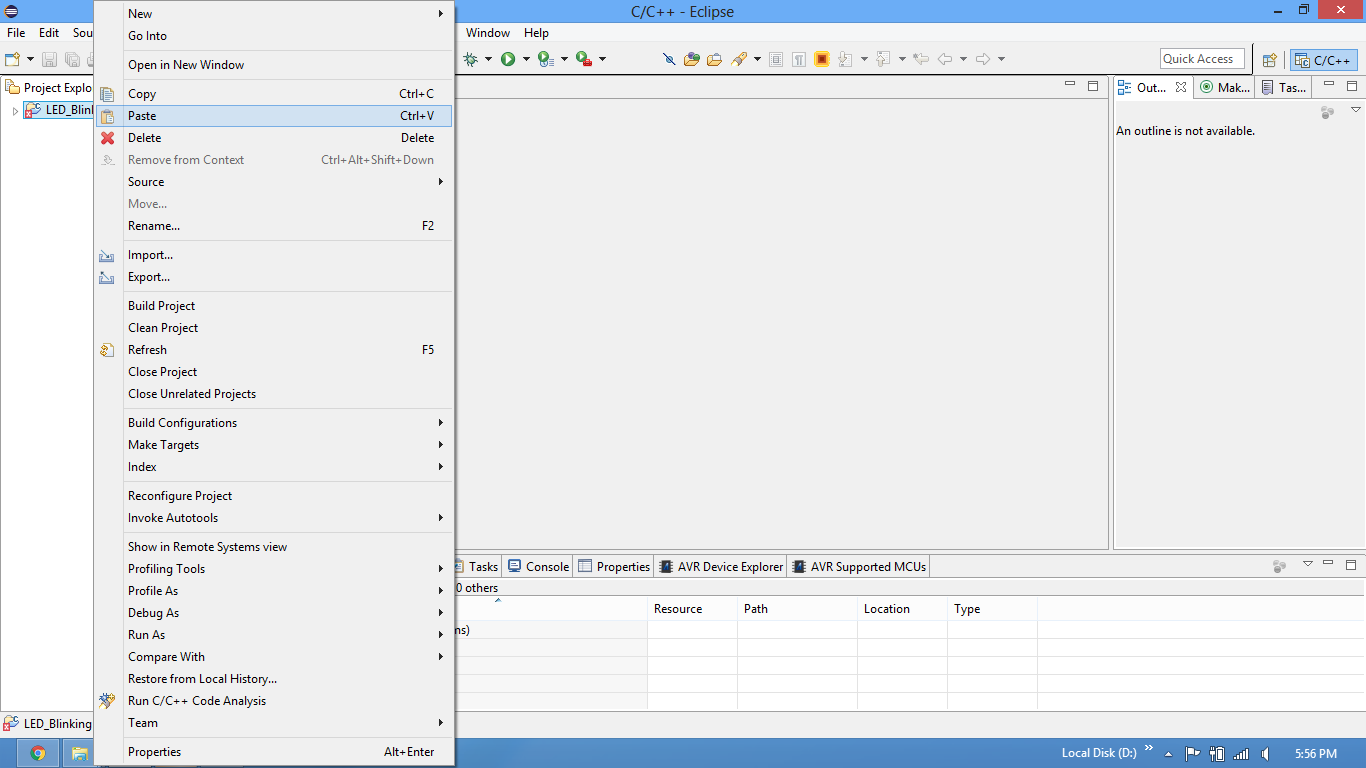Choose Copy from the context menu
Screen dimensions: 1366x768
pos(274,94)
